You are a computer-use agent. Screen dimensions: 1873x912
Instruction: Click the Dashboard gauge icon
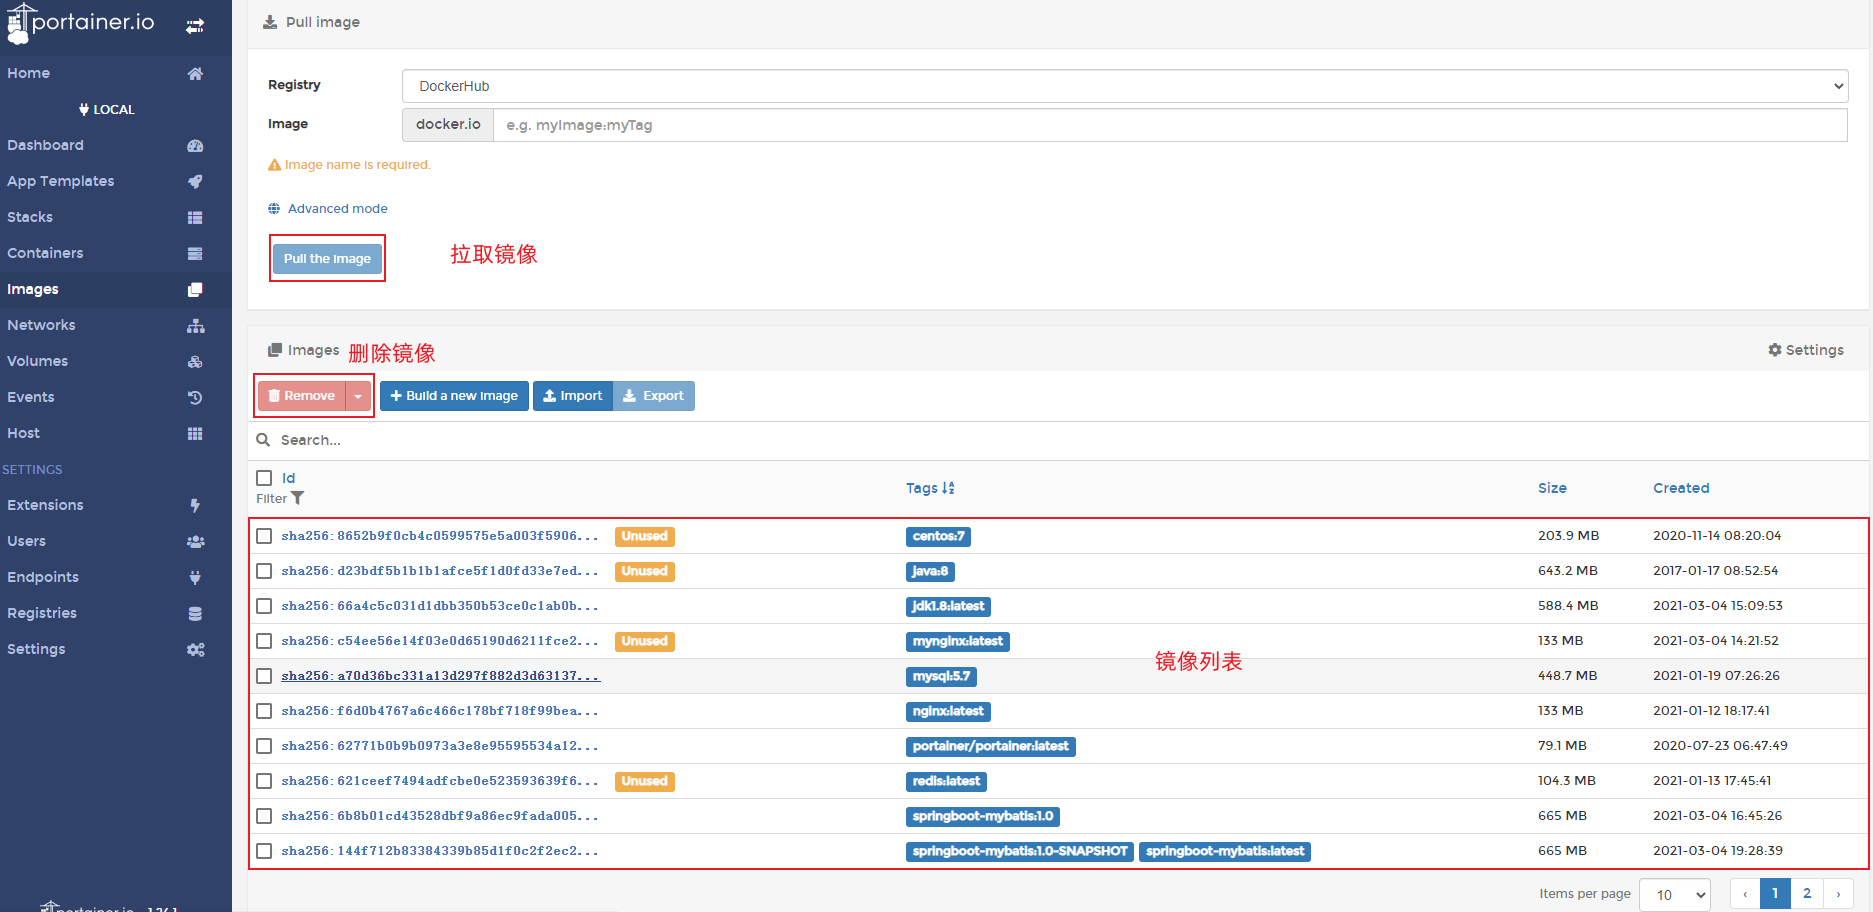click(x=195, y=145)
